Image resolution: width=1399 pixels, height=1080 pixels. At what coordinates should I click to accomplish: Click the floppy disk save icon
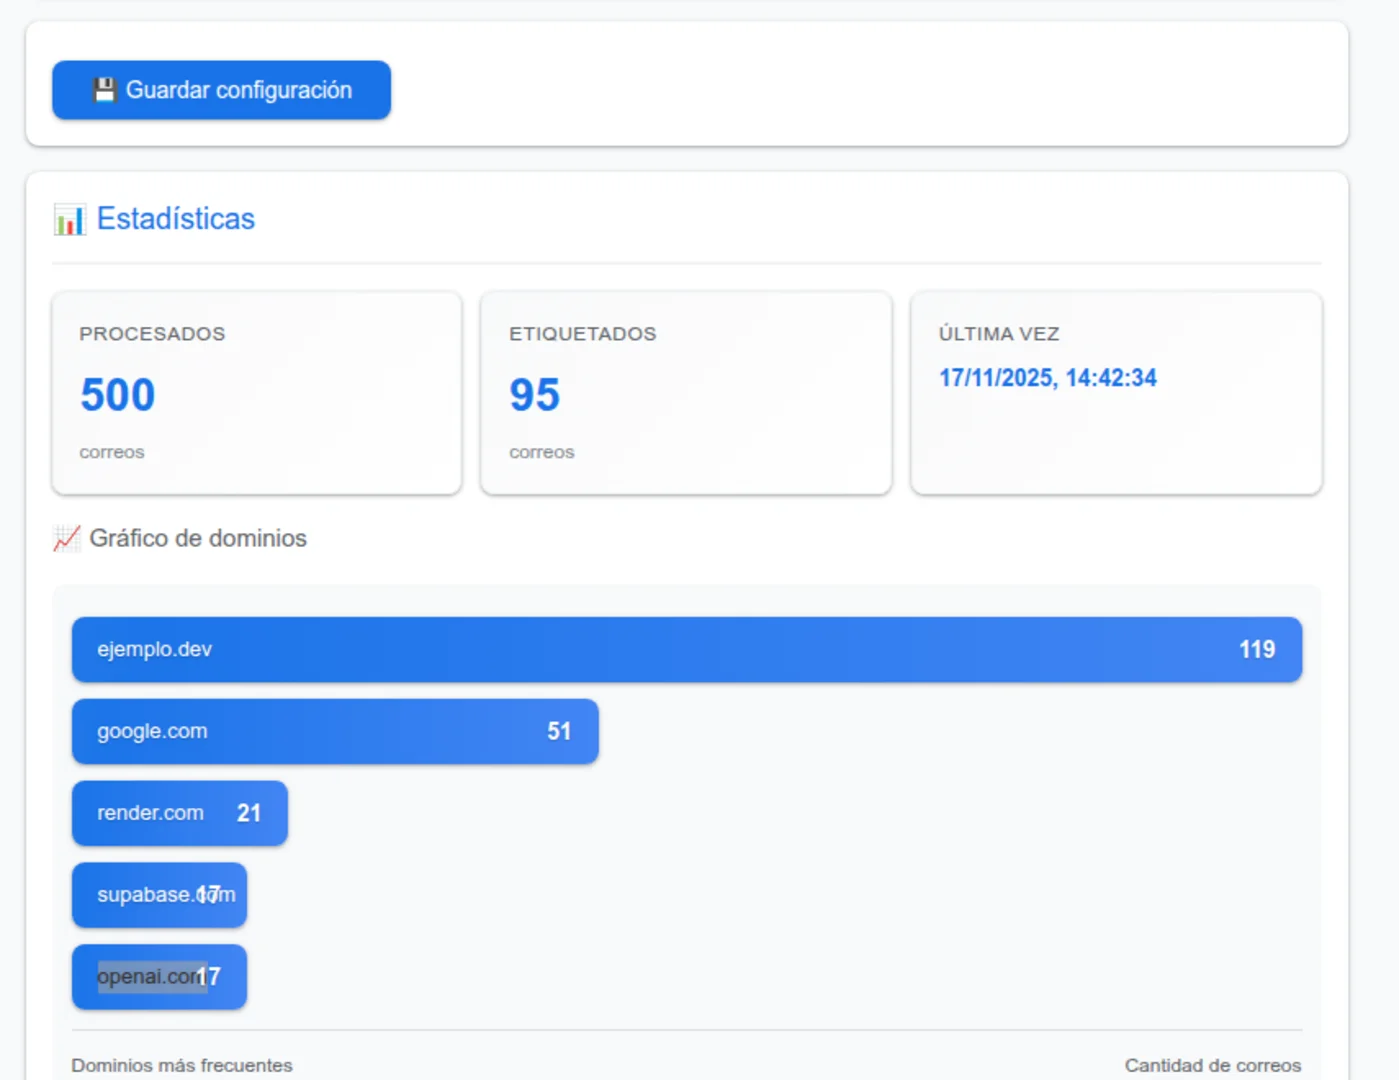105,90
